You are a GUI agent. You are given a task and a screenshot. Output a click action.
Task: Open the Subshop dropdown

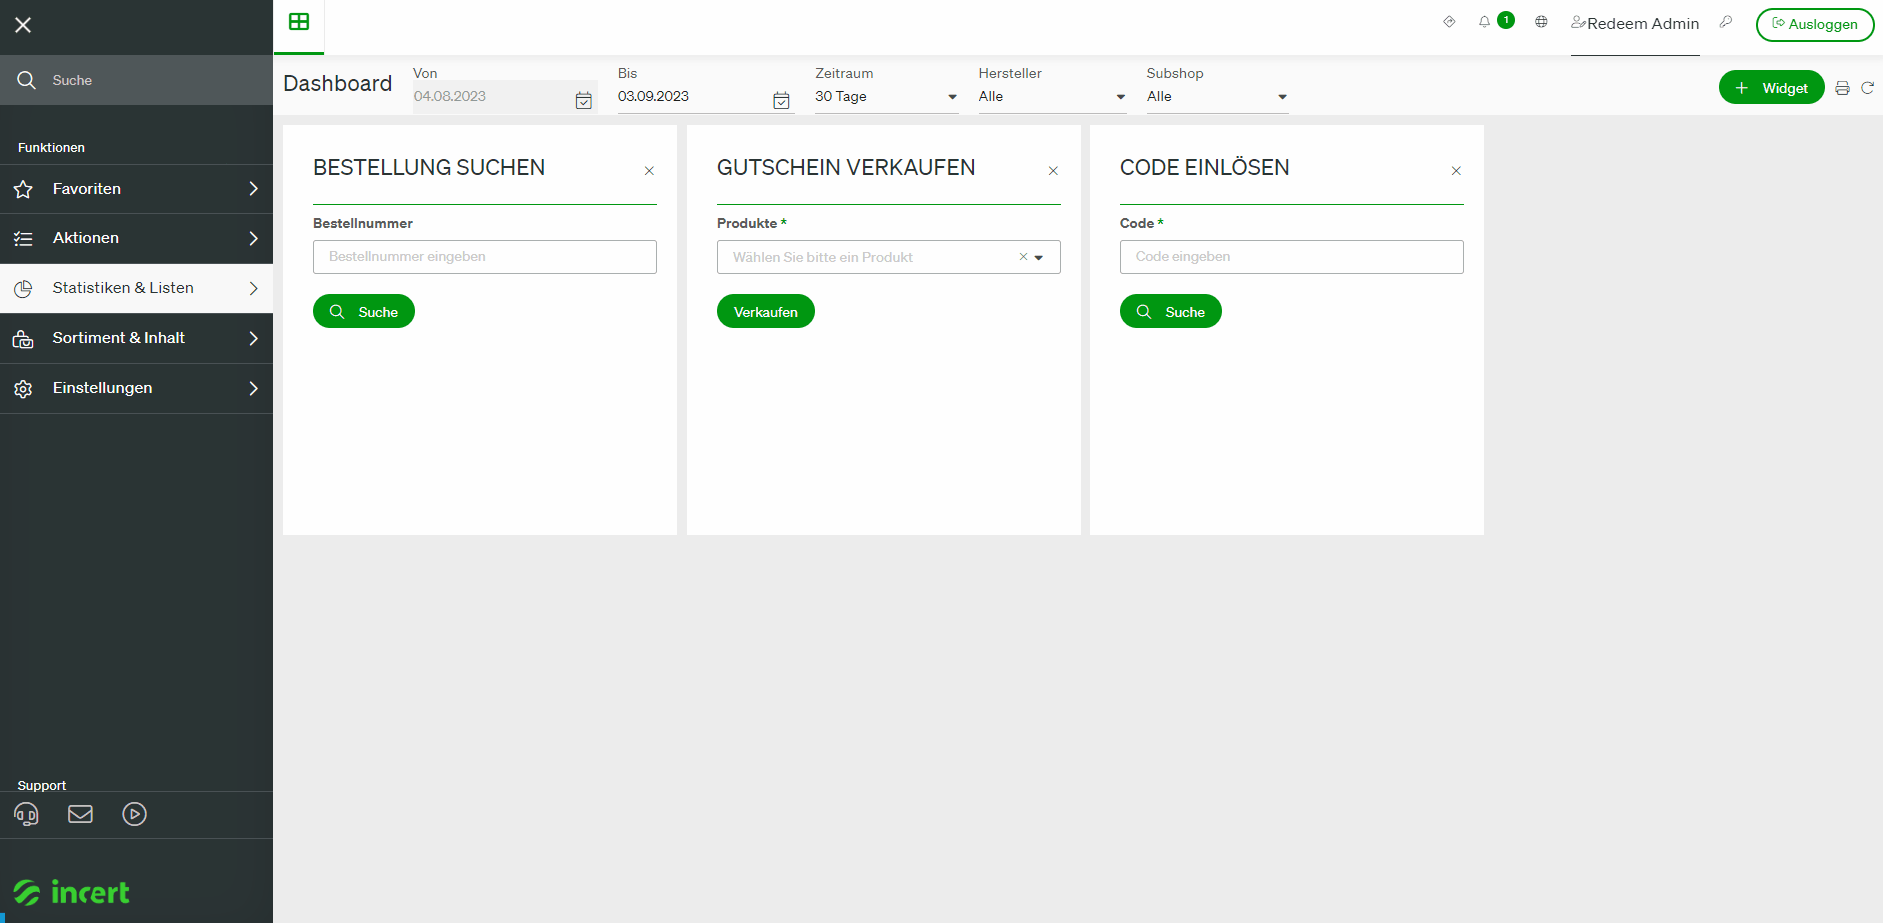point(1217,97)
